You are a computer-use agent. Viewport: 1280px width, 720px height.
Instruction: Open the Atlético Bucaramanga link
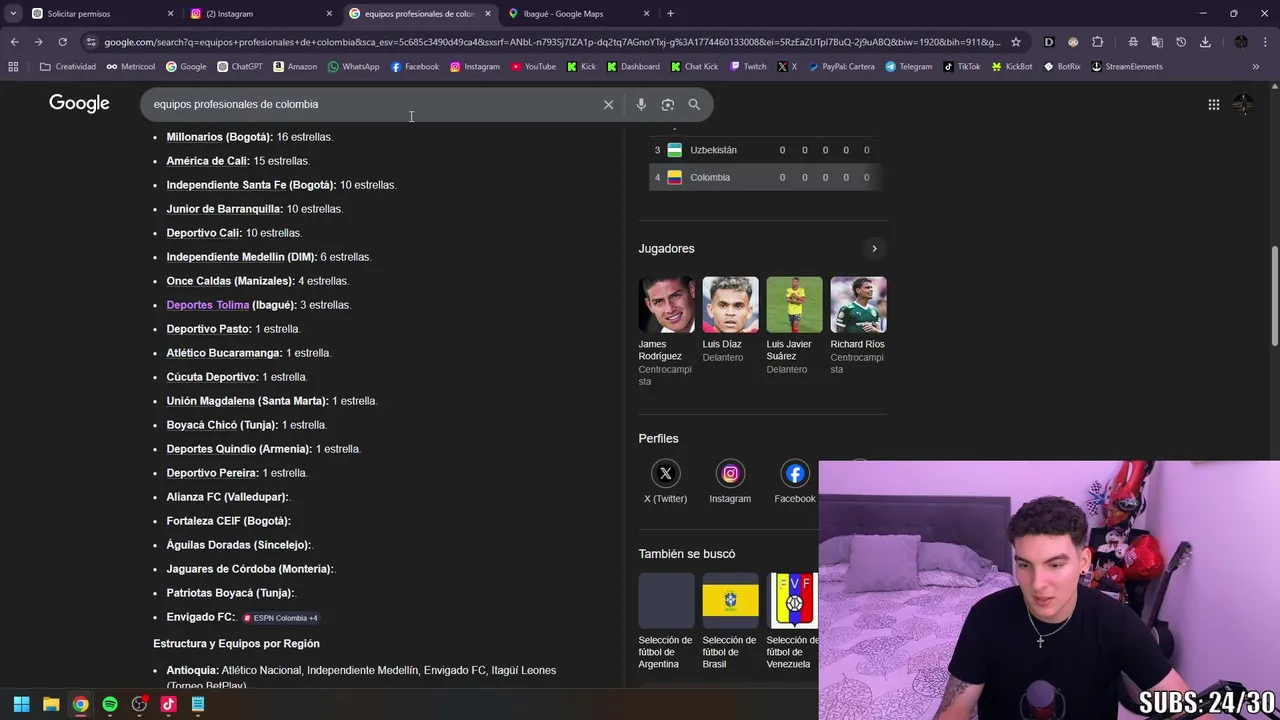(x=224, y=353)
